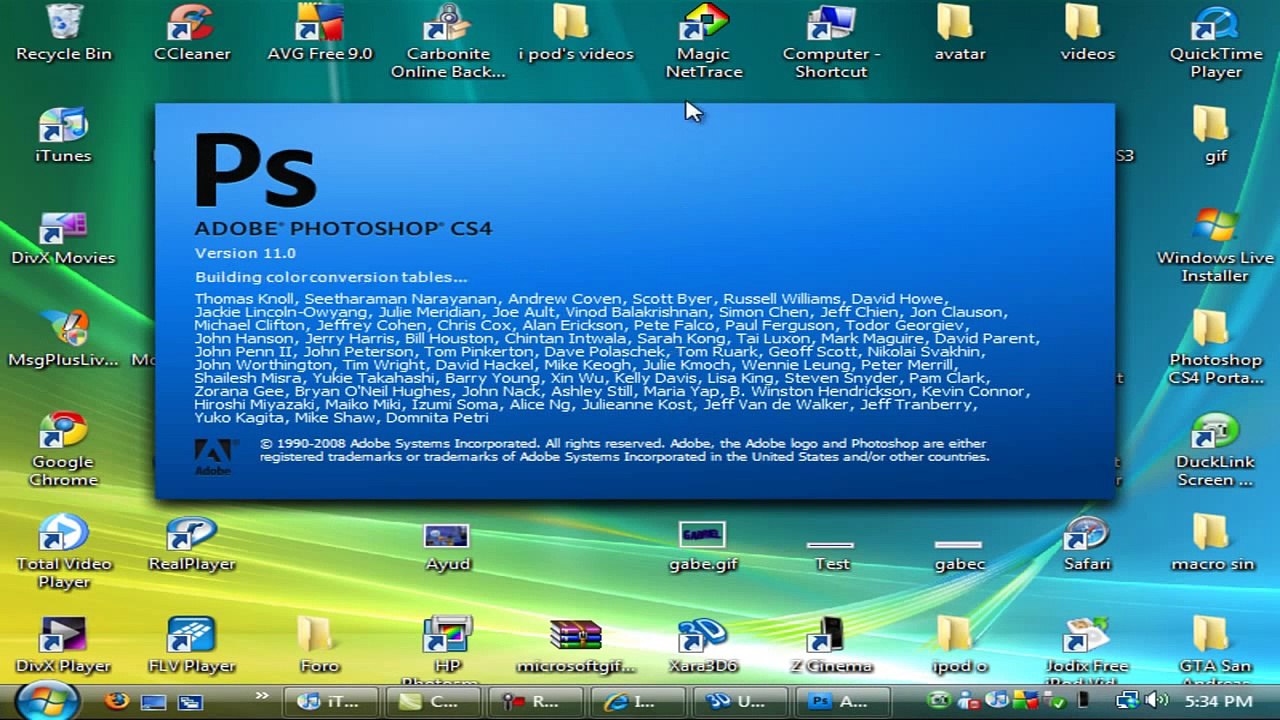
Task: Select the Xara3D6 desktop shortcut
Action: click(x=704, y=644)
